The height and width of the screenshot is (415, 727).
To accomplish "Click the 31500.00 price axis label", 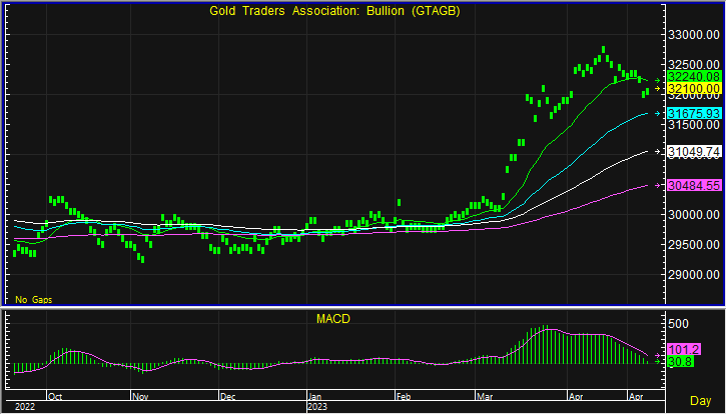I will (x=694, y=125).
